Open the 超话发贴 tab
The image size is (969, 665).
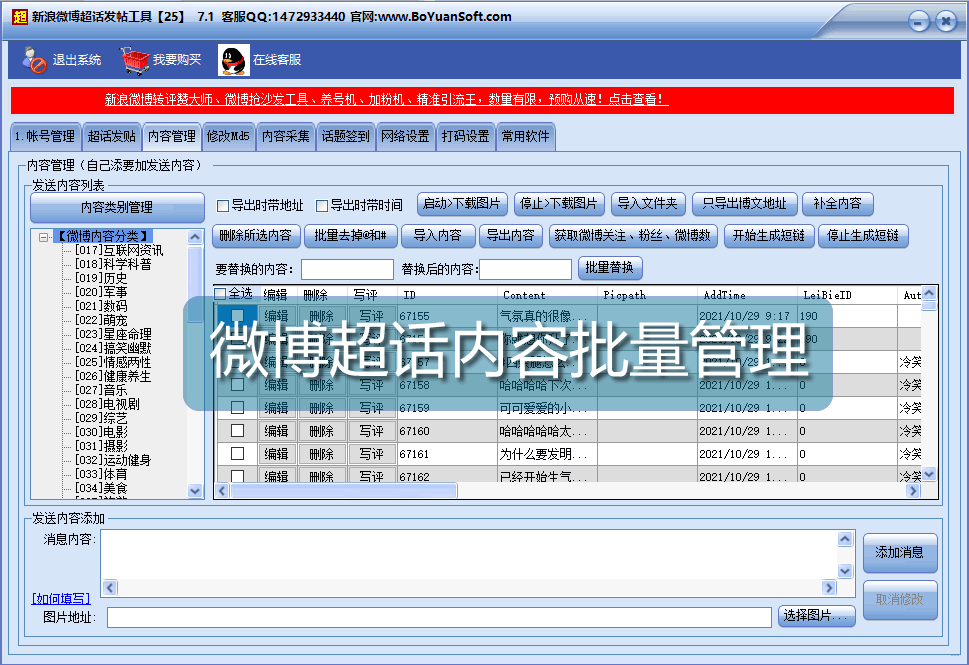coord(112,137)
